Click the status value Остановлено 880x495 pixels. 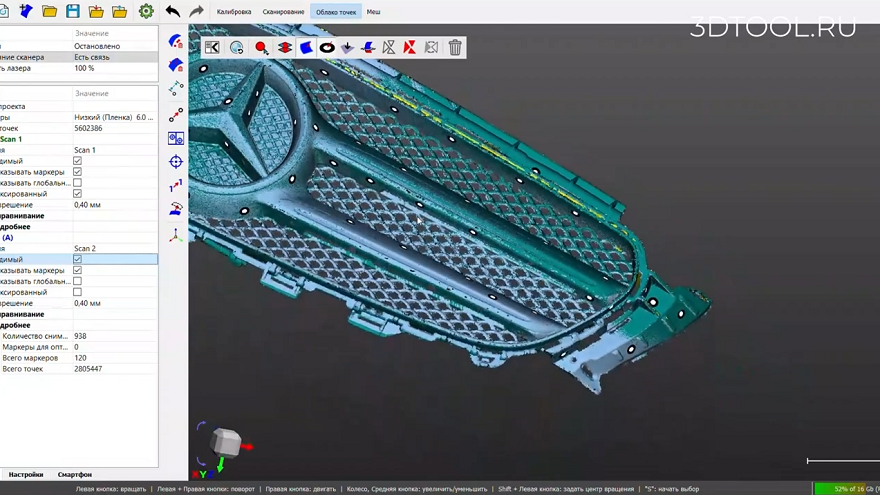click(x=97, y=46)
